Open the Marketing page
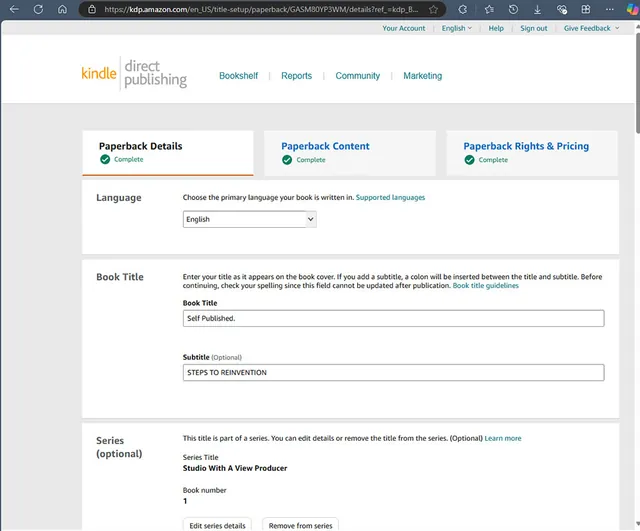The image size is (640, 531). [422, 76]
